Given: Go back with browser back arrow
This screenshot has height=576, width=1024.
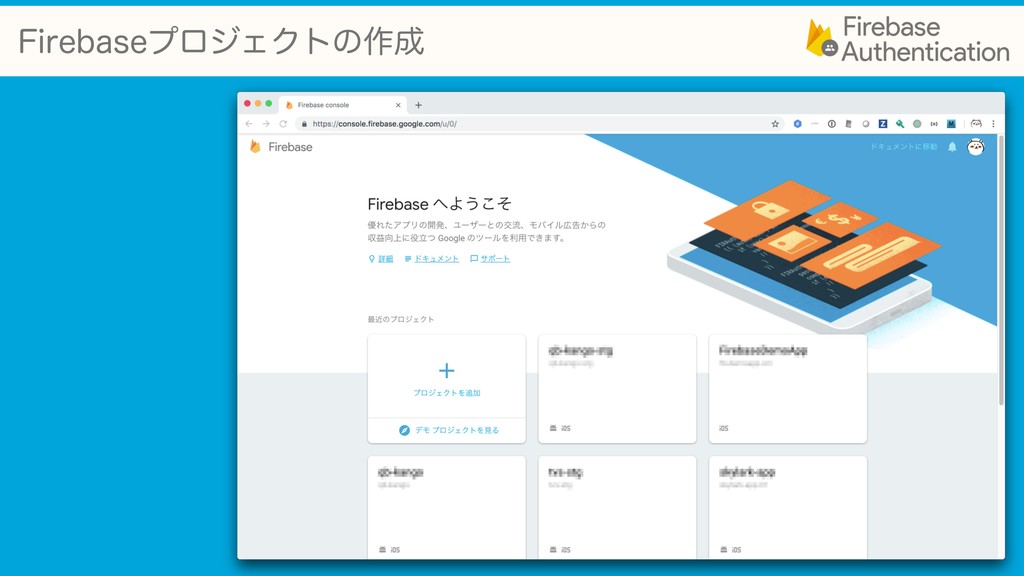Looking at the screenshot, I should coord(249,123).
